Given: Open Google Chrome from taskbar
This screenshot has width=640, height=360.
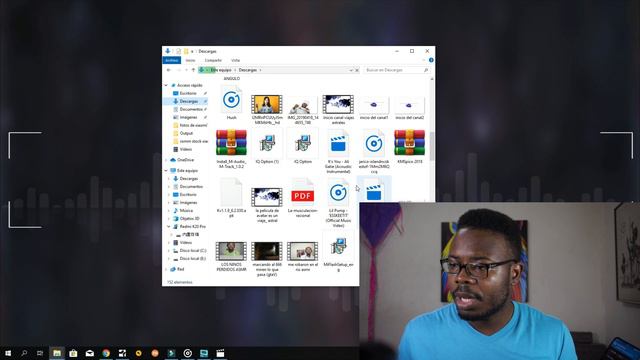Looking at the screenshot, I should click(x=106, y=353).
